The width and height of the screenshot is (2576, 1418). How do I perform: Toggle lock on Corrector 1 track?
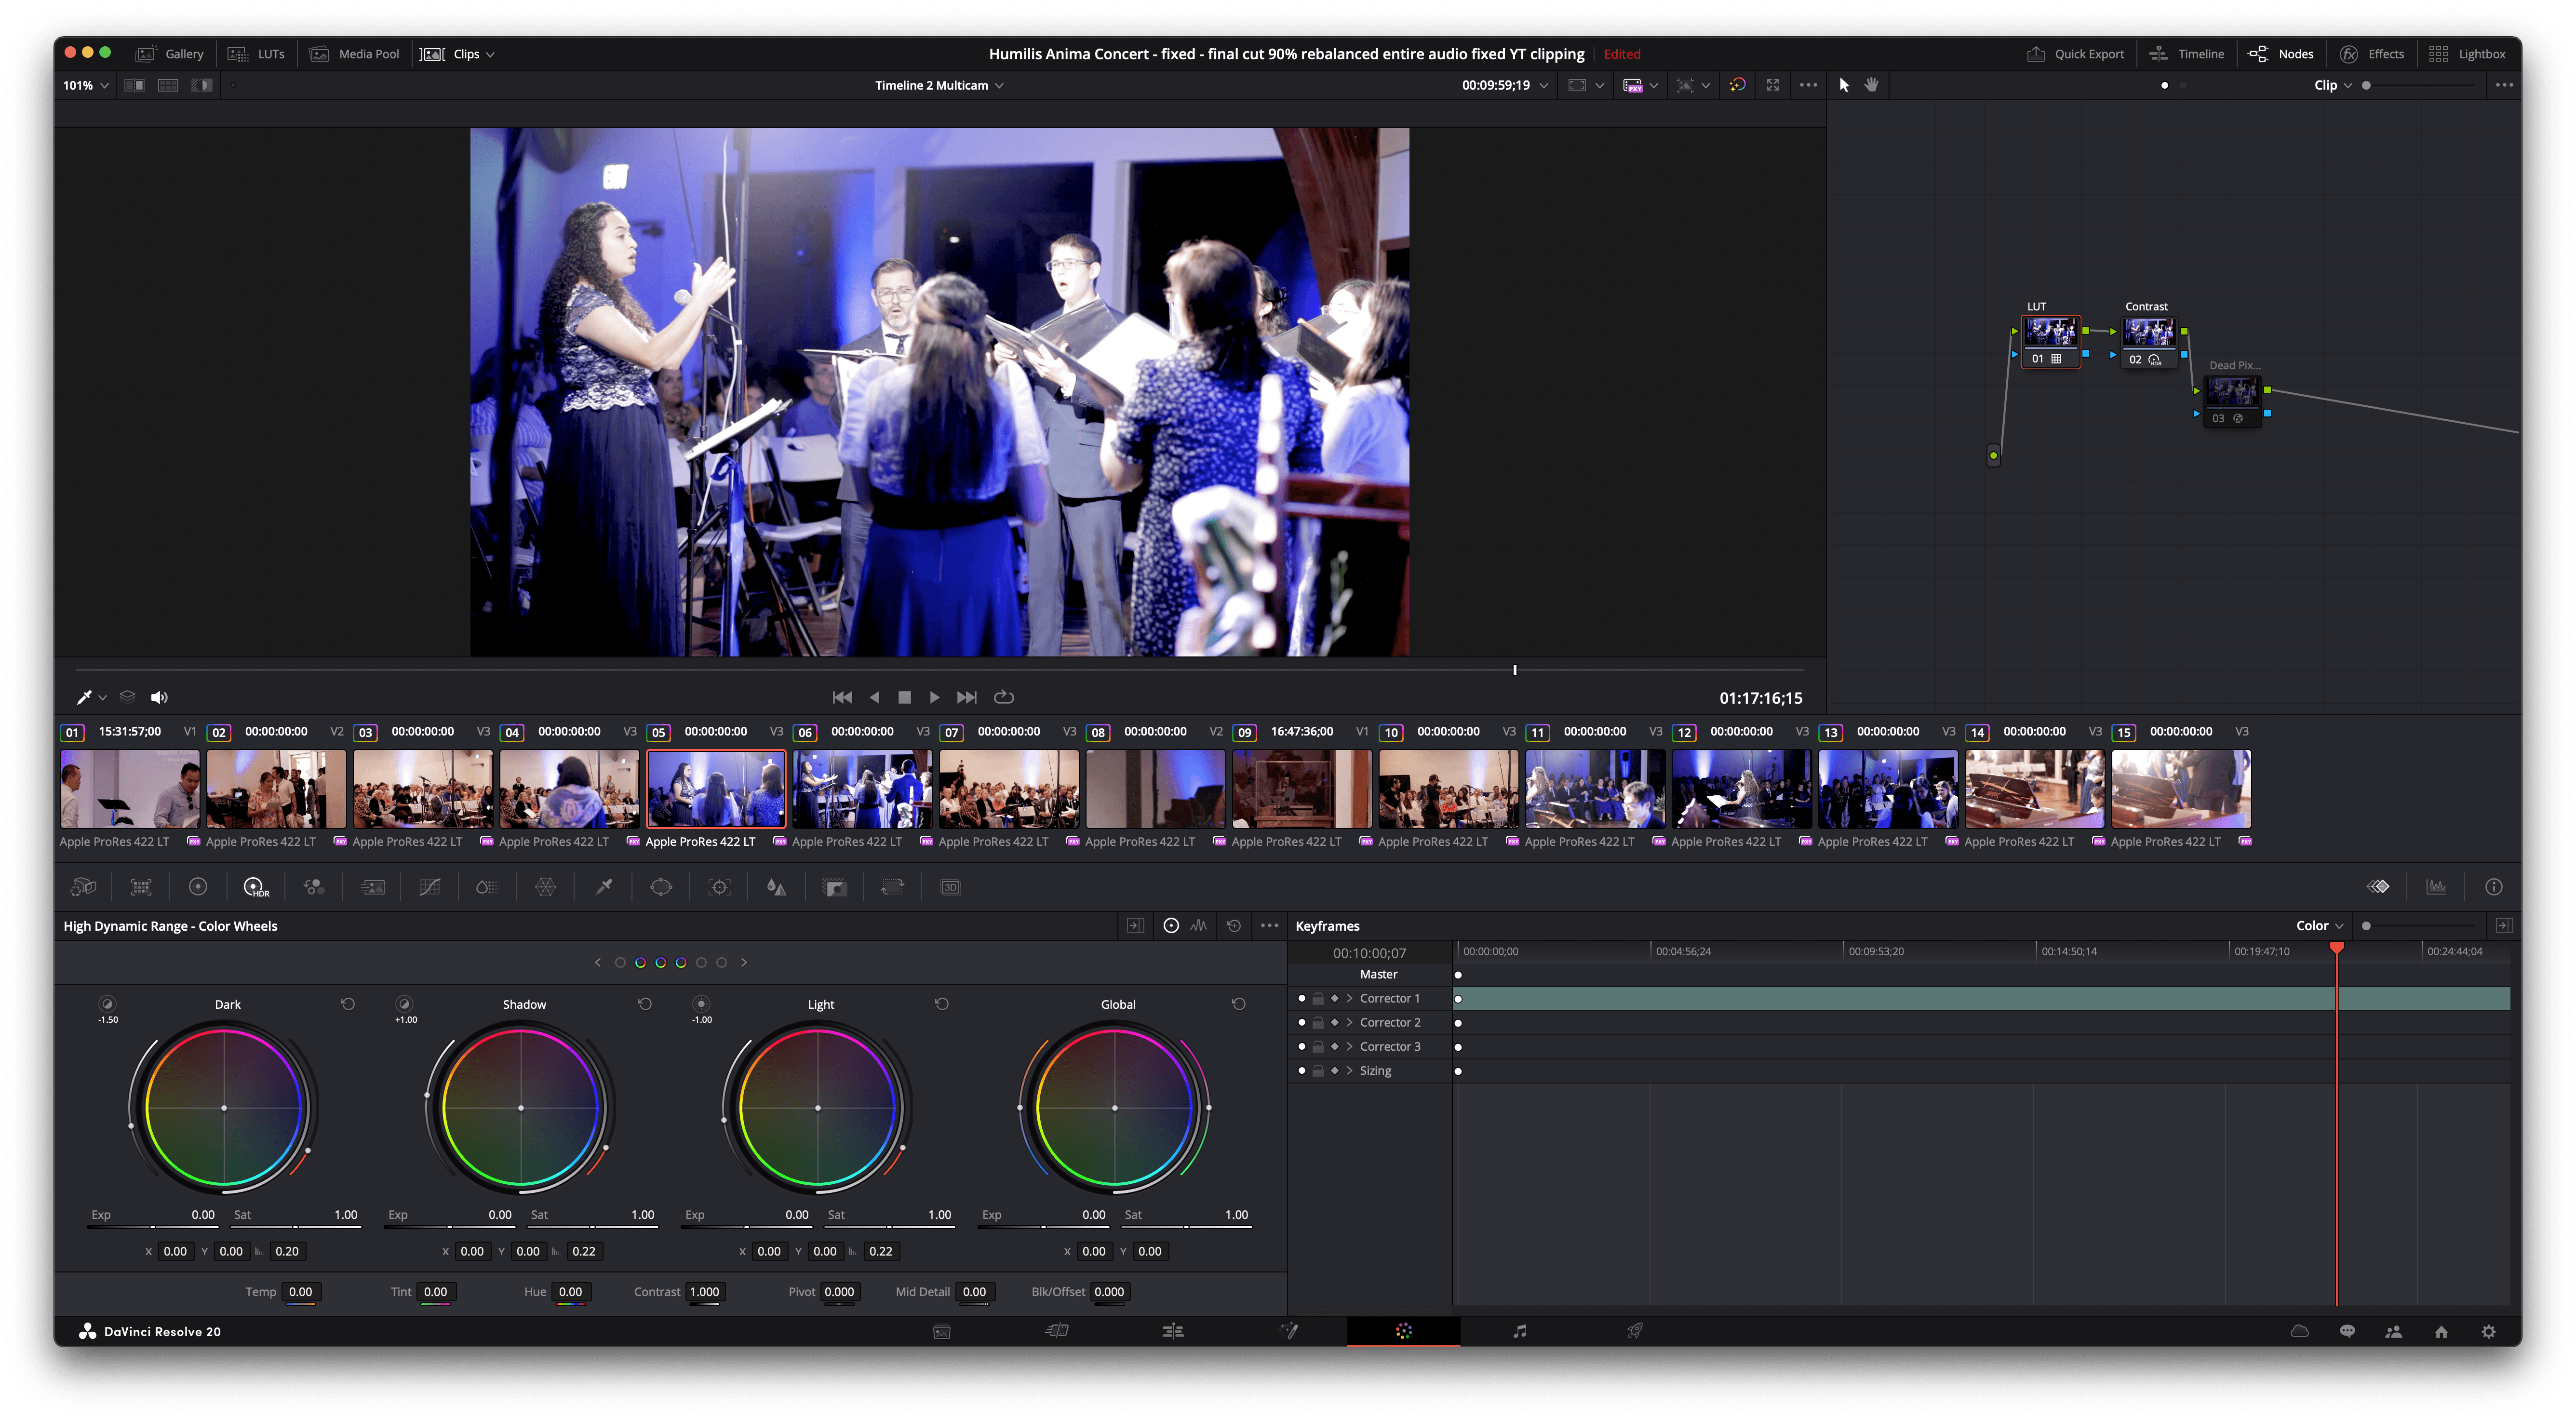pos(1318,998)
